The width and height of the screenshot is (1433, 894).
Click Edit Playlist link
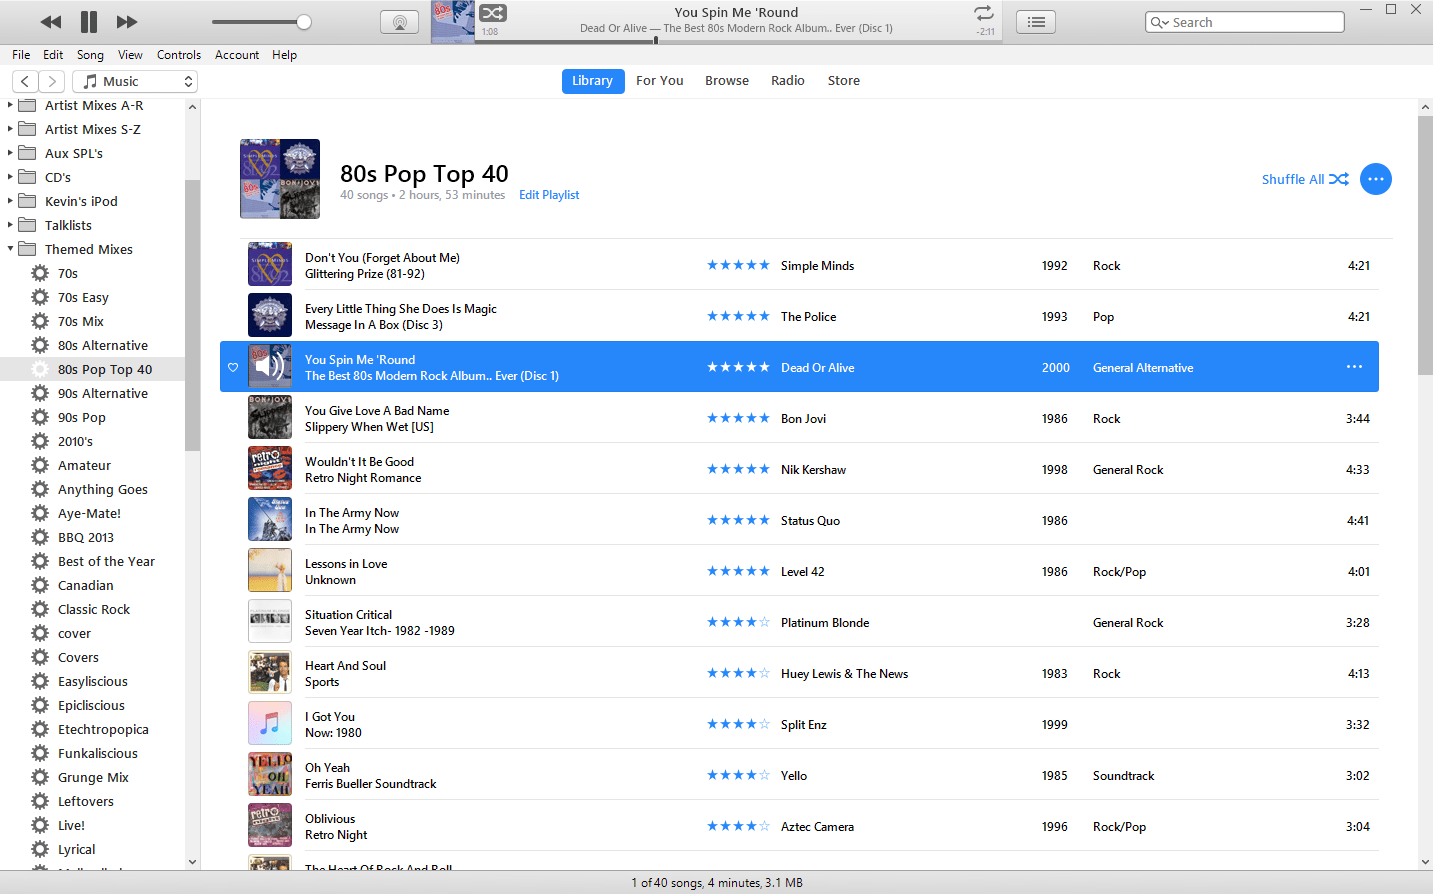pyautogui.click(x=549, y=195)
